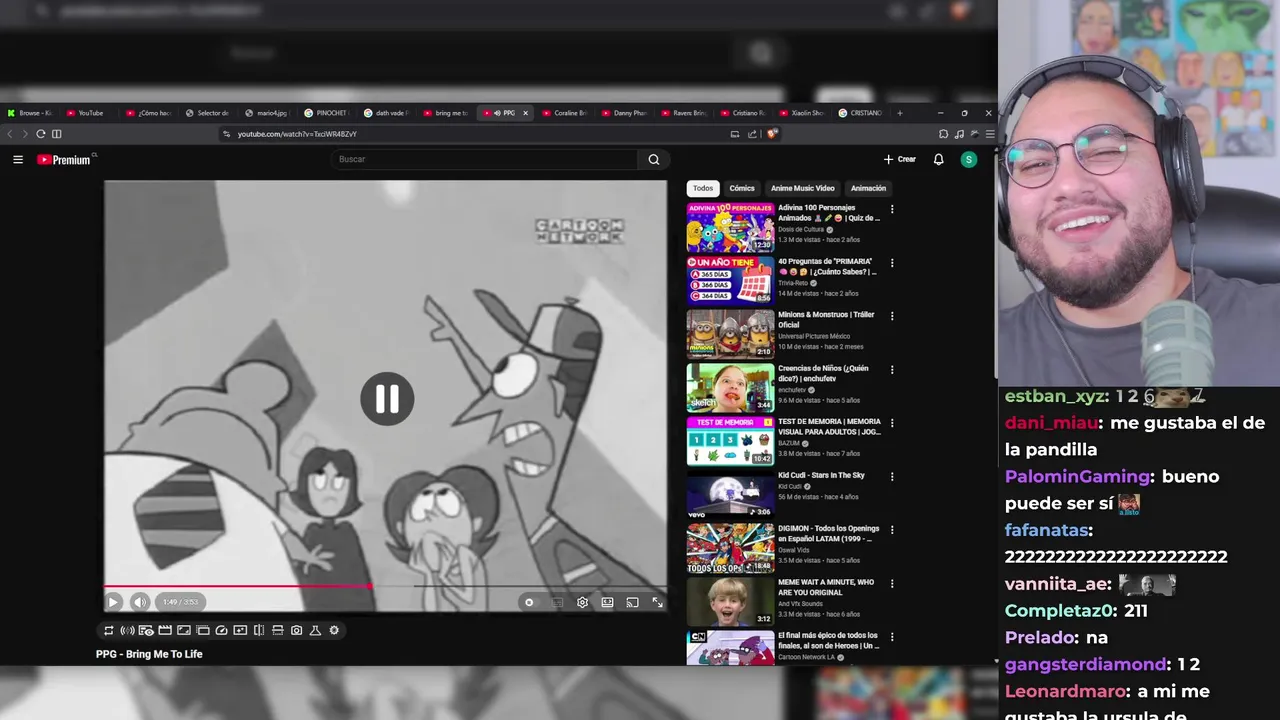Close the active PPG browser tab
The width and height of the screenshot is (1280, 720).
(525, 113)
